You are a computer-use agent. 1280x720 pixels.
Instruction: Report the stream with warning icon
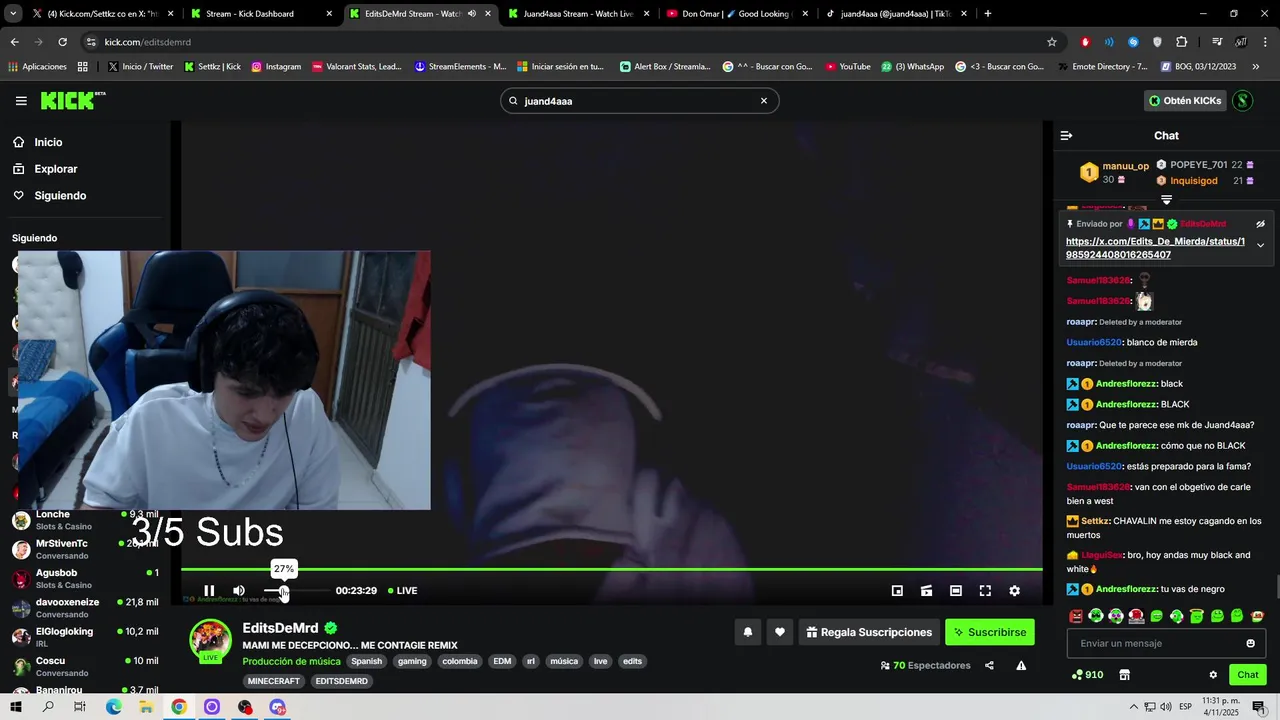point(1021,666)
